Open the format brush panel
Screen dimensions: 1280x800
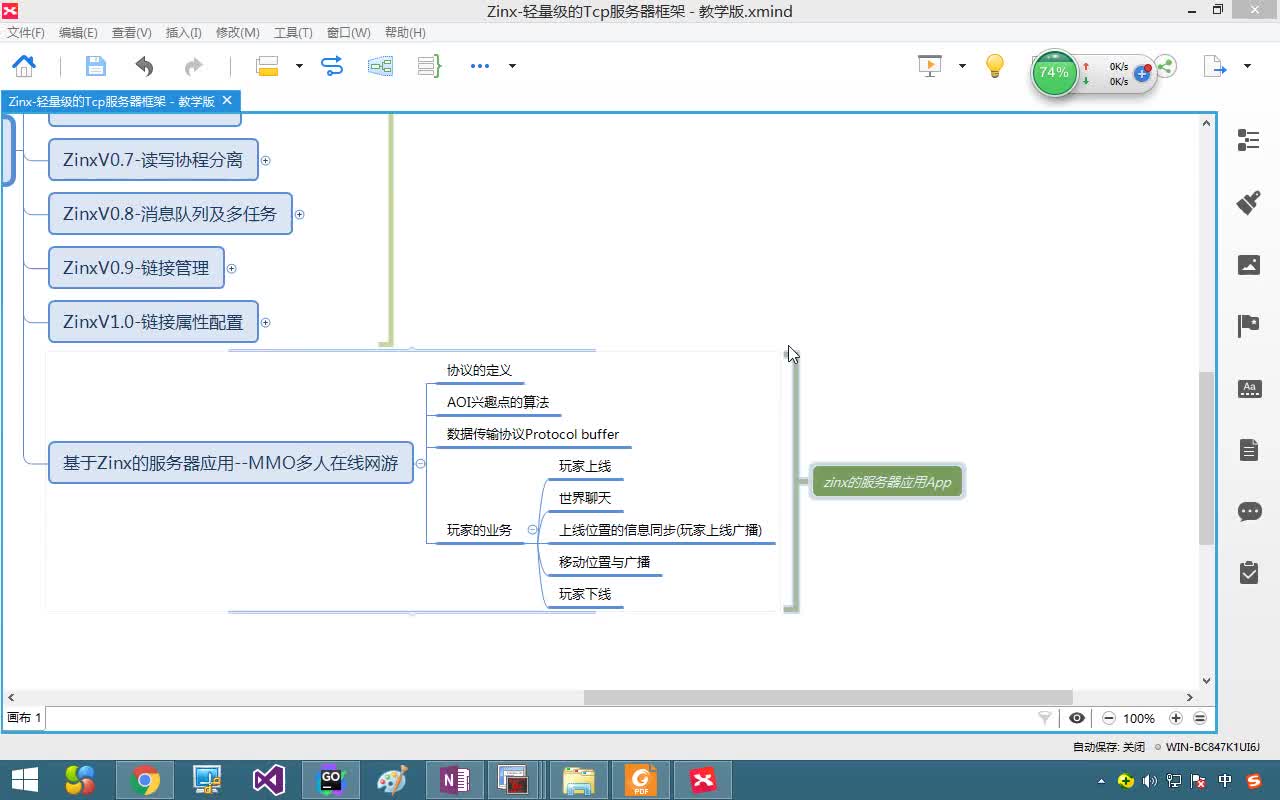tap(1249, 202)
